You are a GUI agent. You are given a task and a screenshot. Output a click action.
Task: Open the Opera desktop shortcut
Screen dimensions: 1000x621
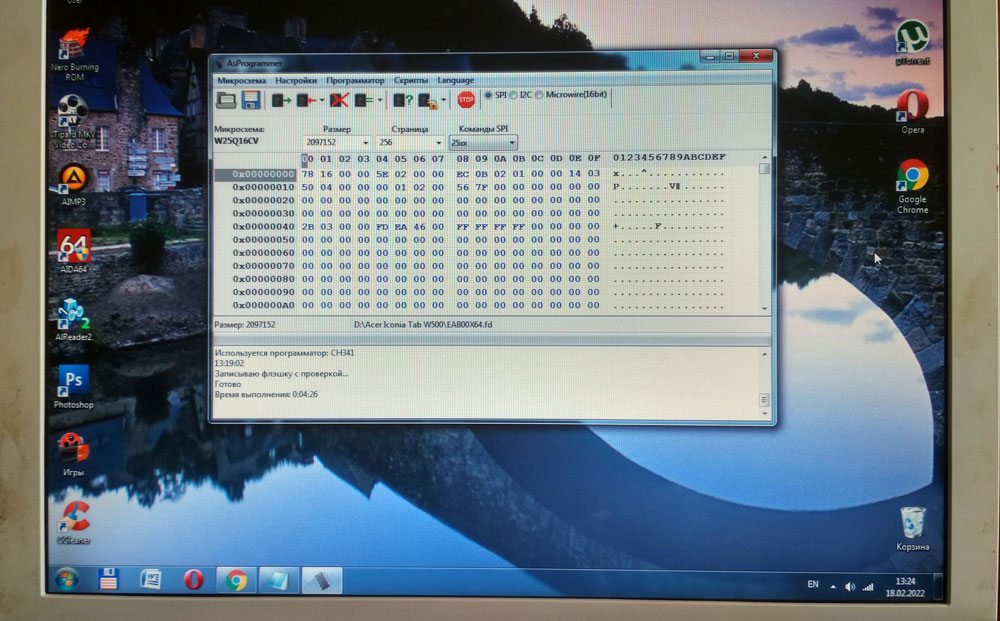[x=912, y=112]
